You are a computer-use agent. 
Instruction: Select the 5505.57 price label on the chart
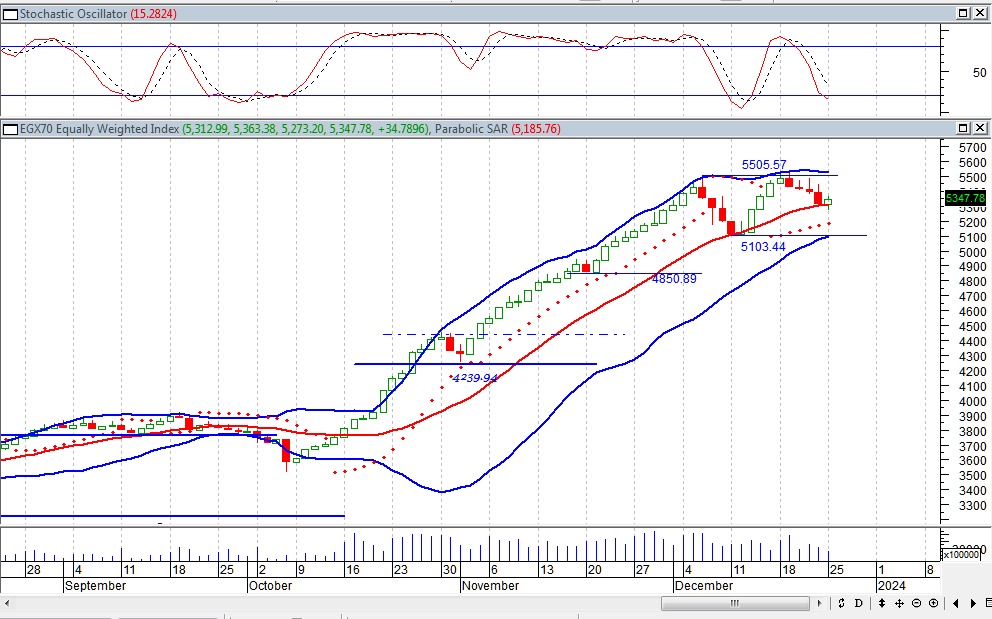(763, 165)
